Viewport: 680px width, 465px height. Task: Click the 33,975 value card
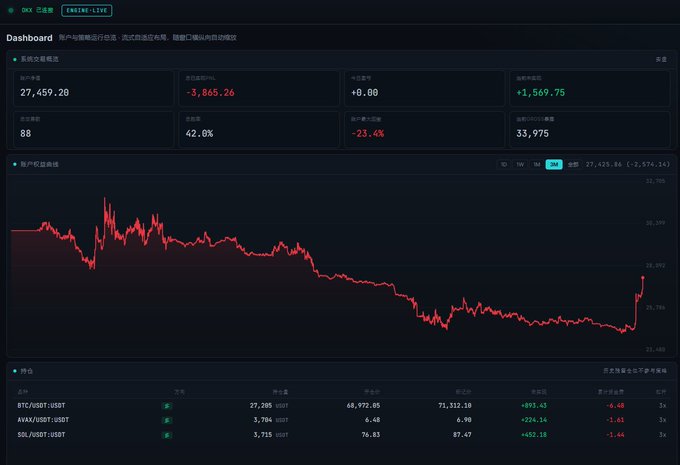click(590, 129)
